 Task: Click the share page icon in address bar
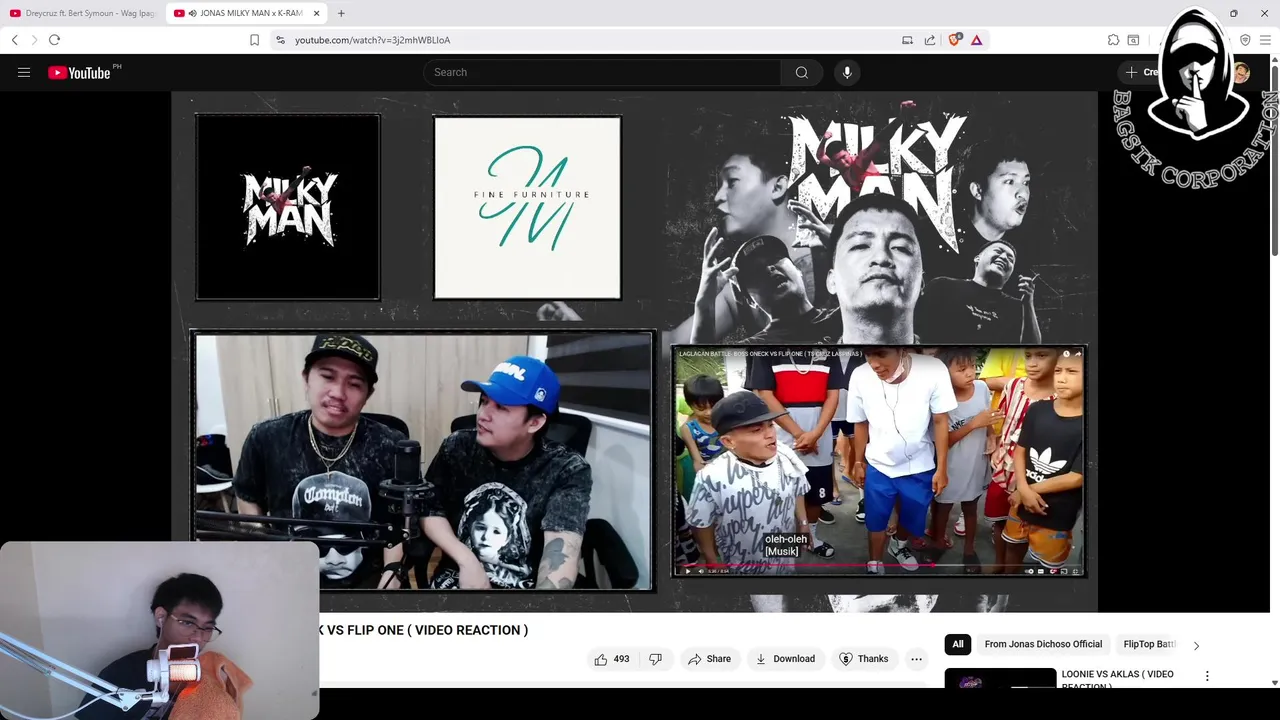click(930, 40)
